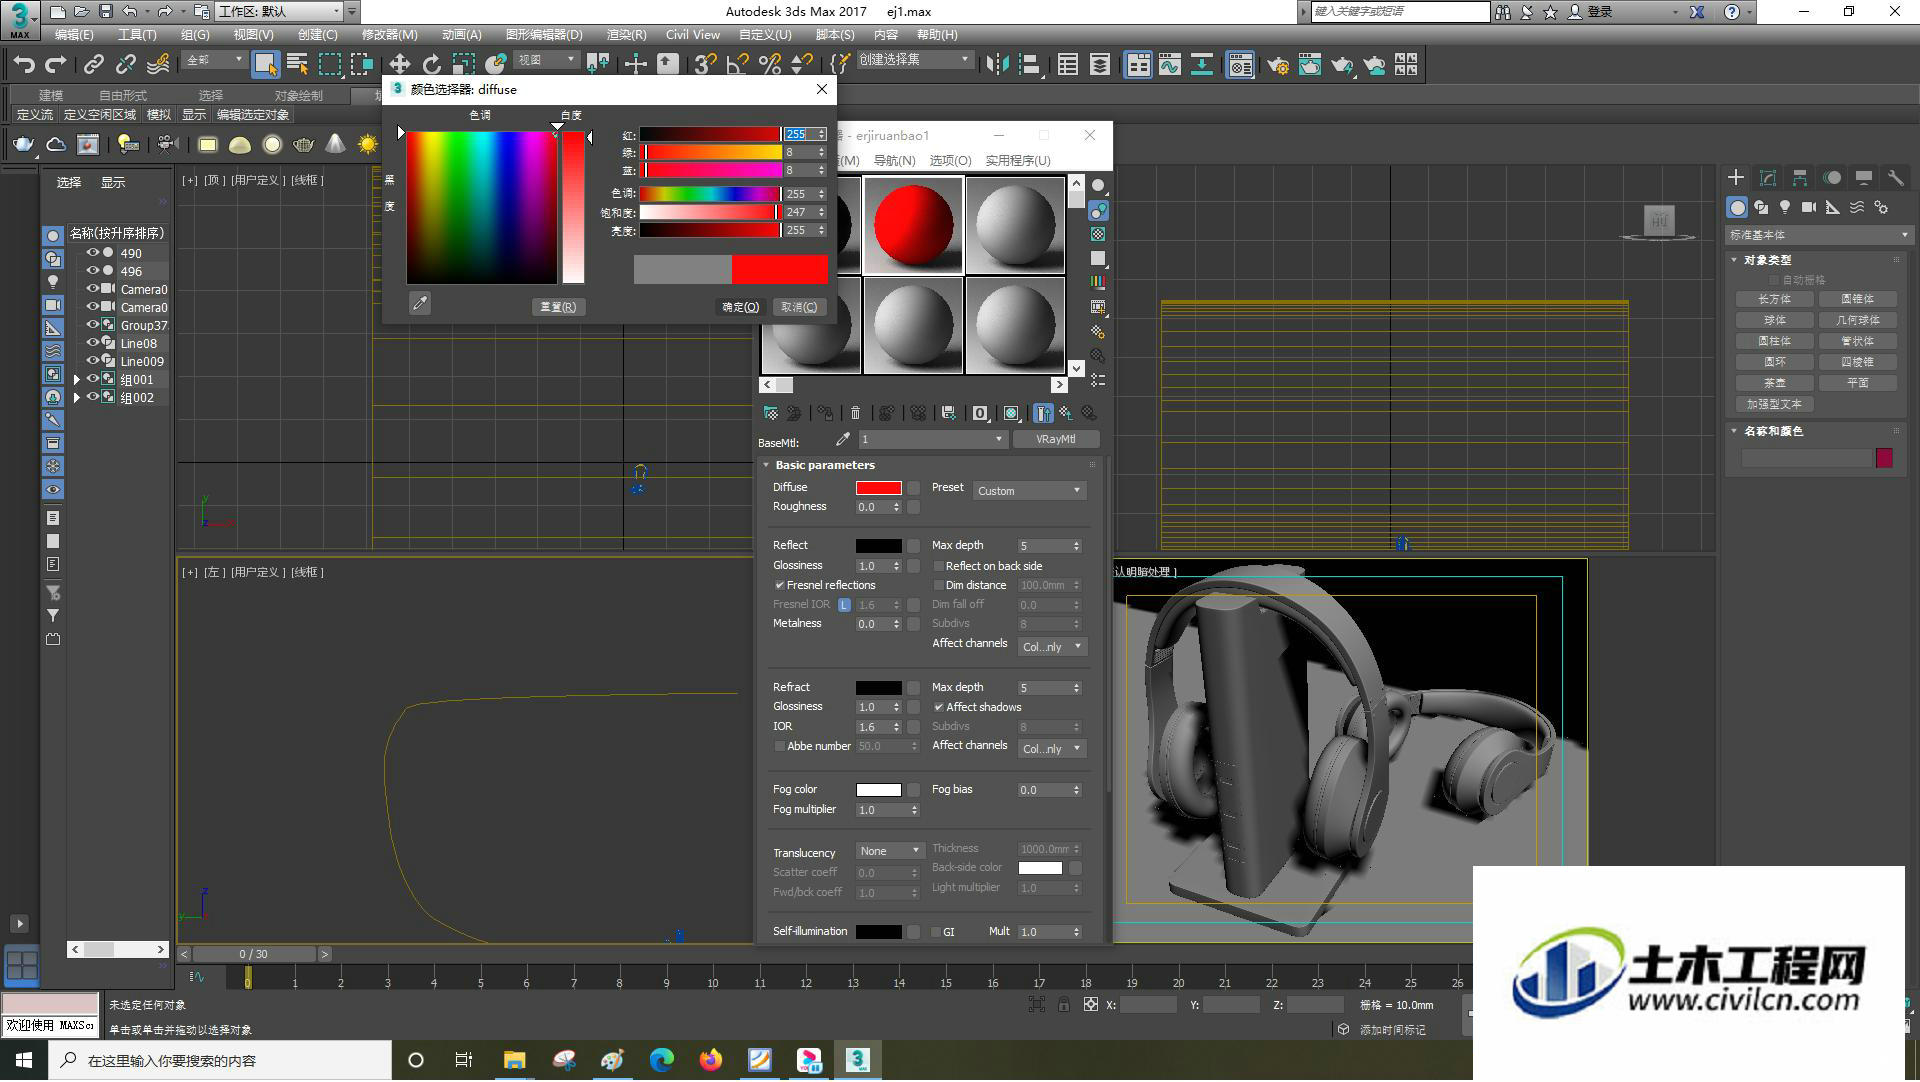This screenshot has height=1082, width=1920.
Task: Open the Modify panel icon
Action: [1768, 178]
